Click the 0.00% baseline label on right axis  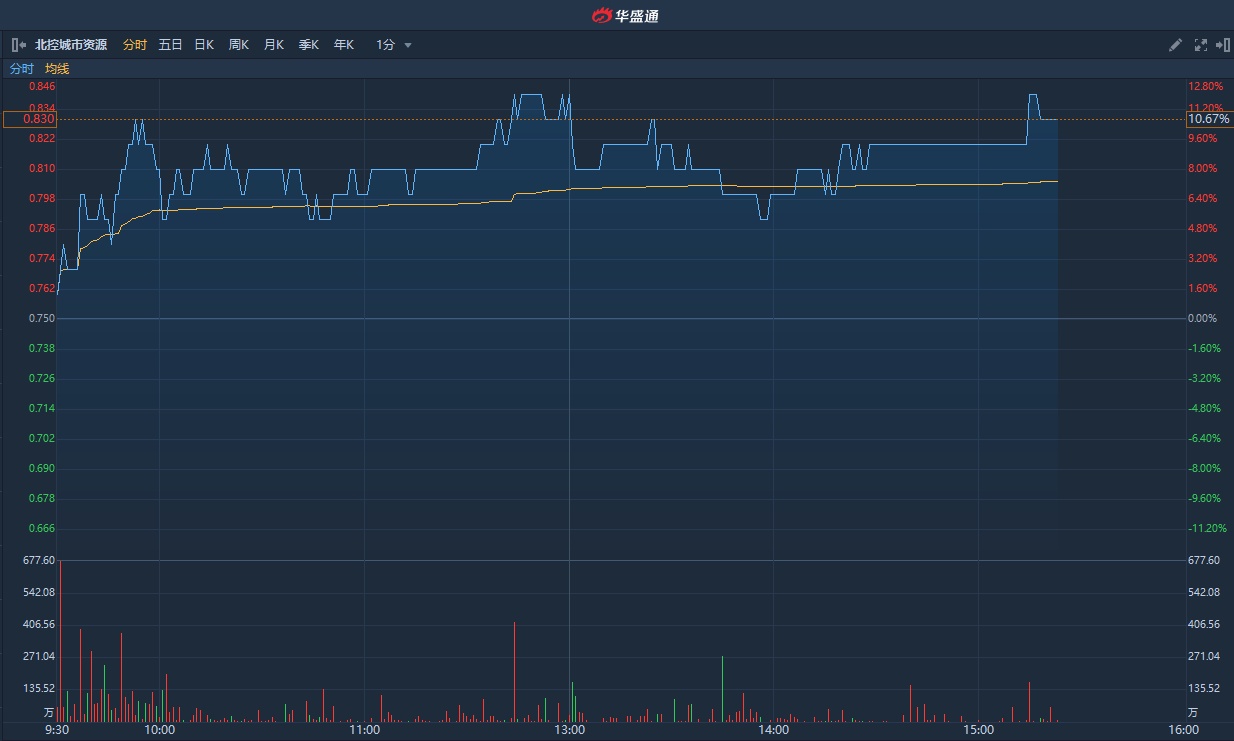[x=1203, y=318]
